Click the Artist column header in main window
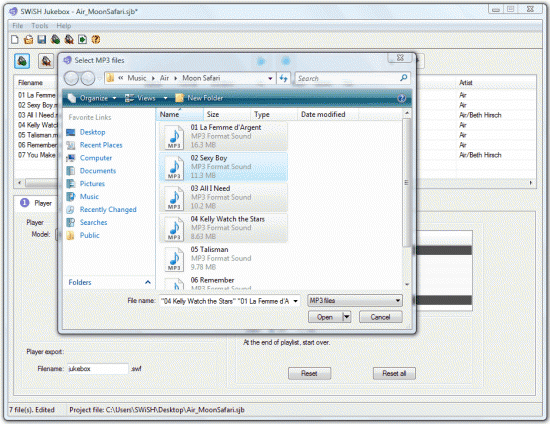 click(496, 83)
